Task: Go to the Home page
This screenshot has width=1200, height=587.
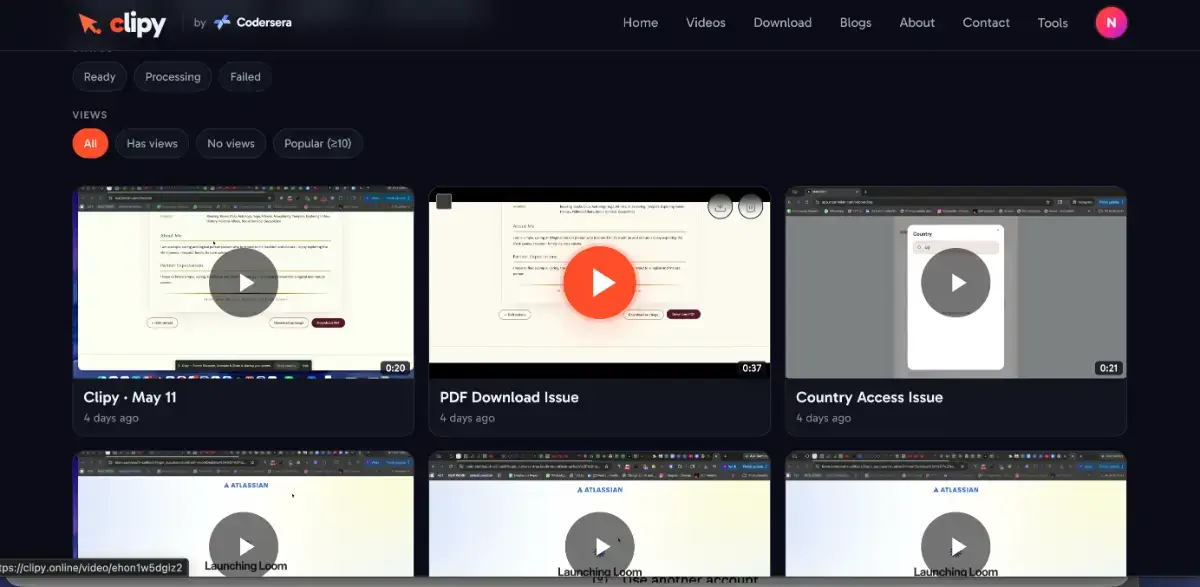Action: tap(640, 23)
